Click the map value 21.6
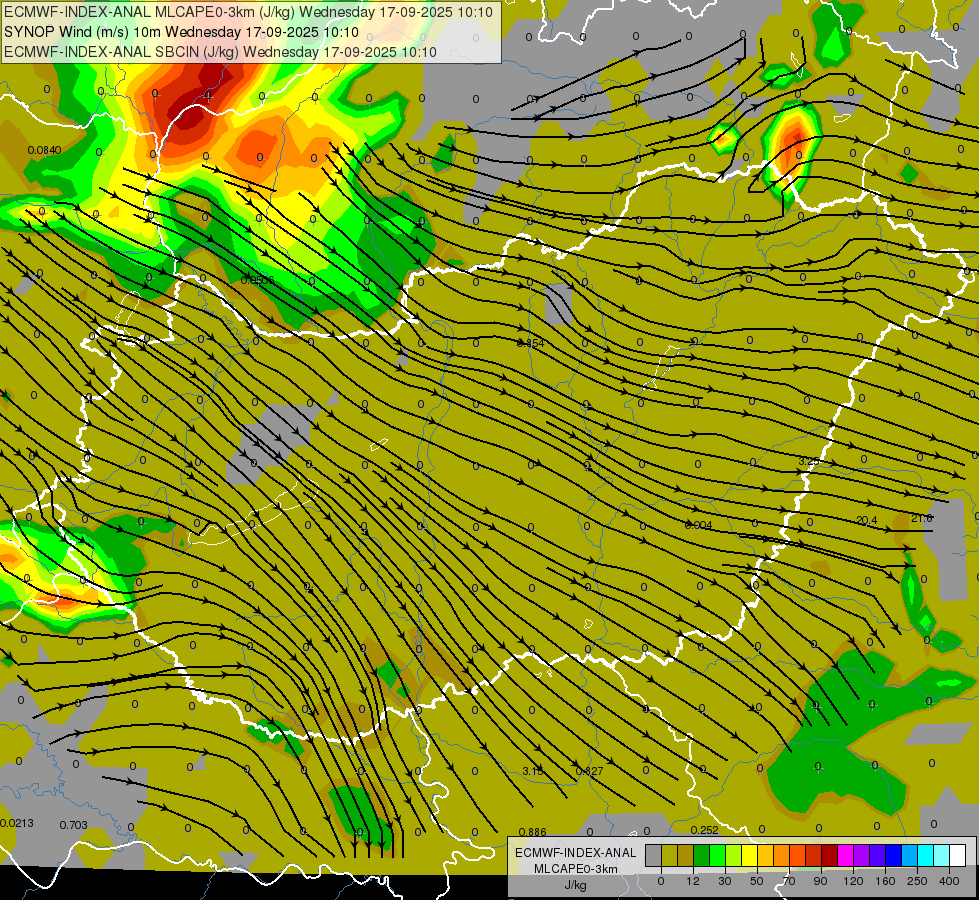The width and height of the screenshot is (979, 900). [922, 518]
